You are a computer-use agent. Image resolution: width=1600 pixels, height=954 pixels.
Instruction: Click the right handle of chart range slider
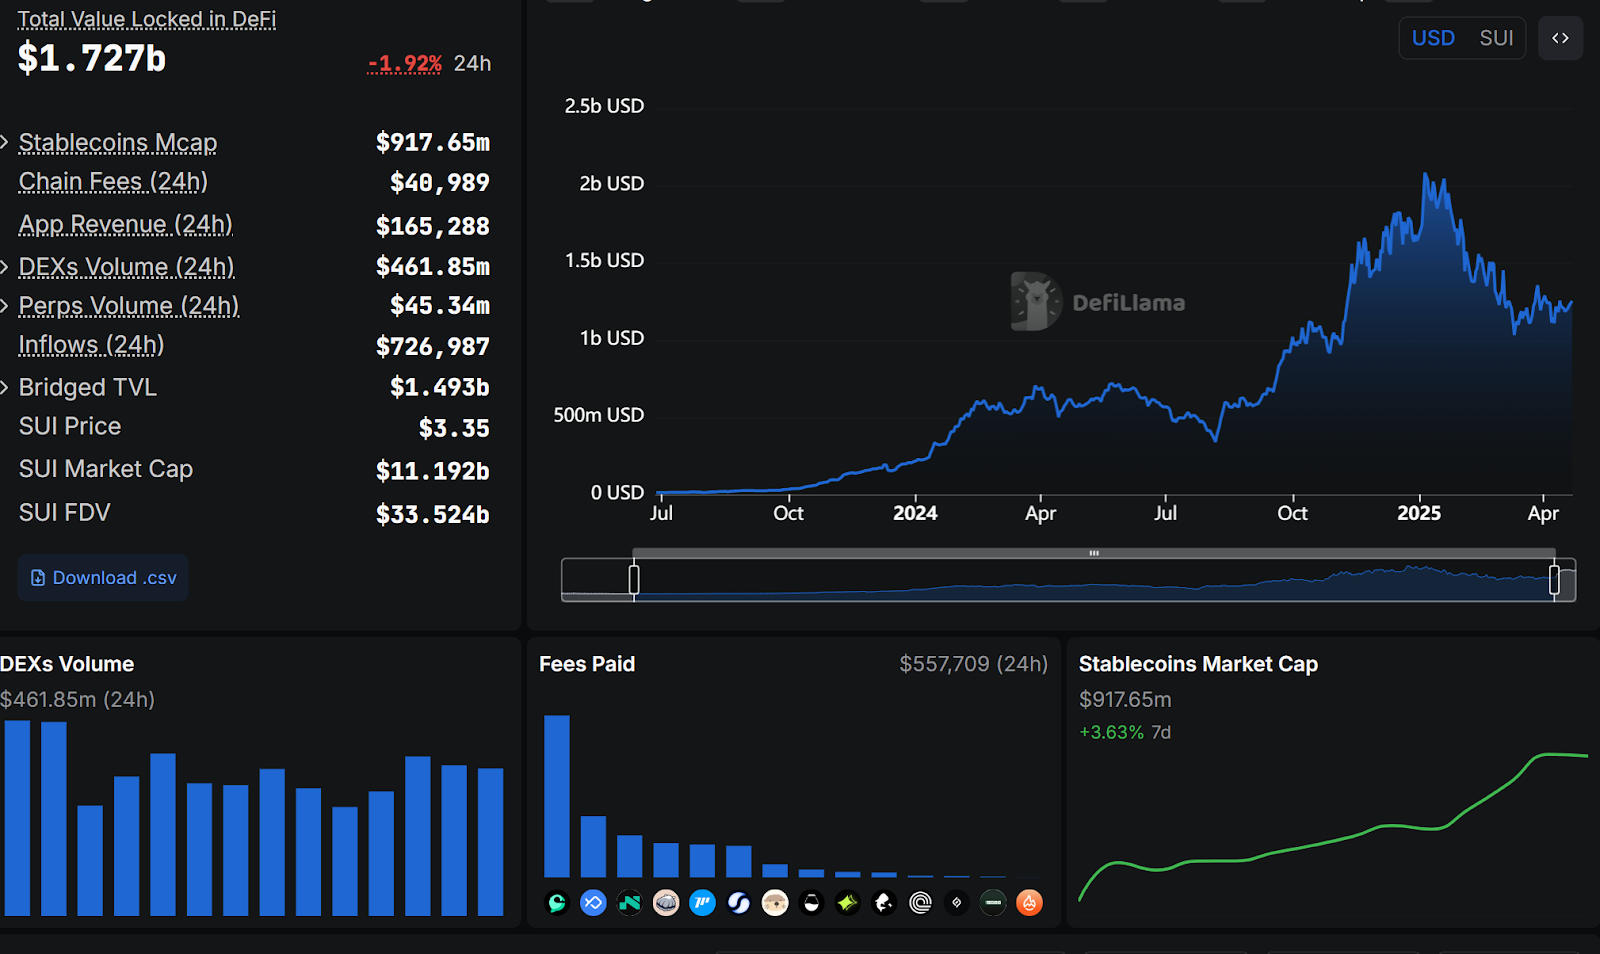(x=1554, y=579)
